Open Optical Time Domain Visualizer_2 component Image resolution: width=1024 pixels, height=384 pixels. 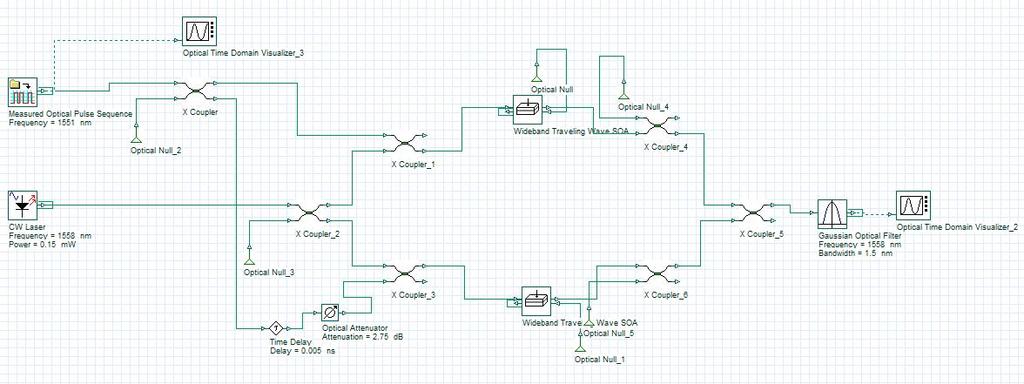pos(913,205)
